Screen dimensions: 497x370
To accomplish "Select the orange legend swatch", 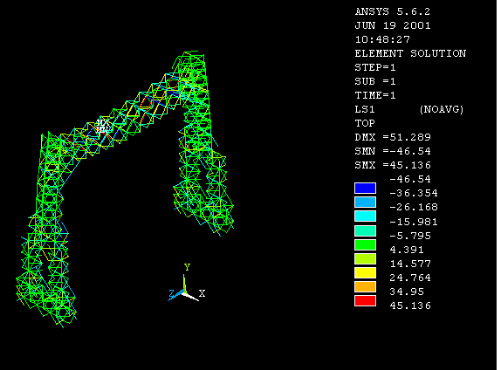I will (365, 287).
